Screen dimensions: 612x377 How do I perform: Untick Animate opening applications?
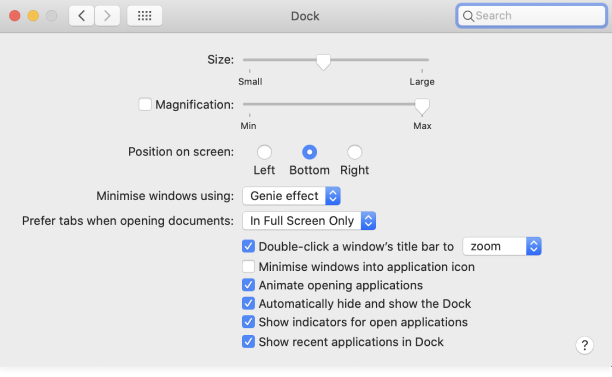pos(248,285)
